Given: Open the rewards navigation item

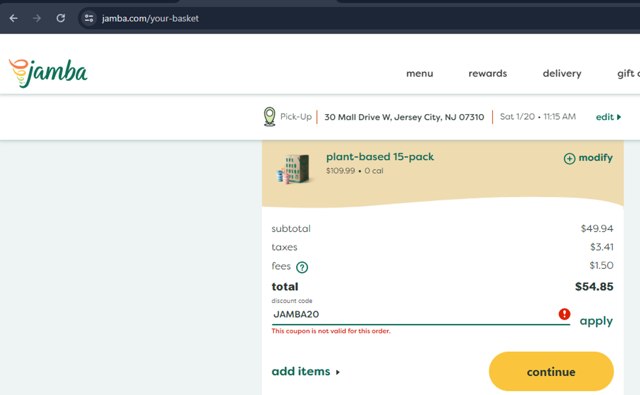Looking at the screenshot, I should (487, 73).
